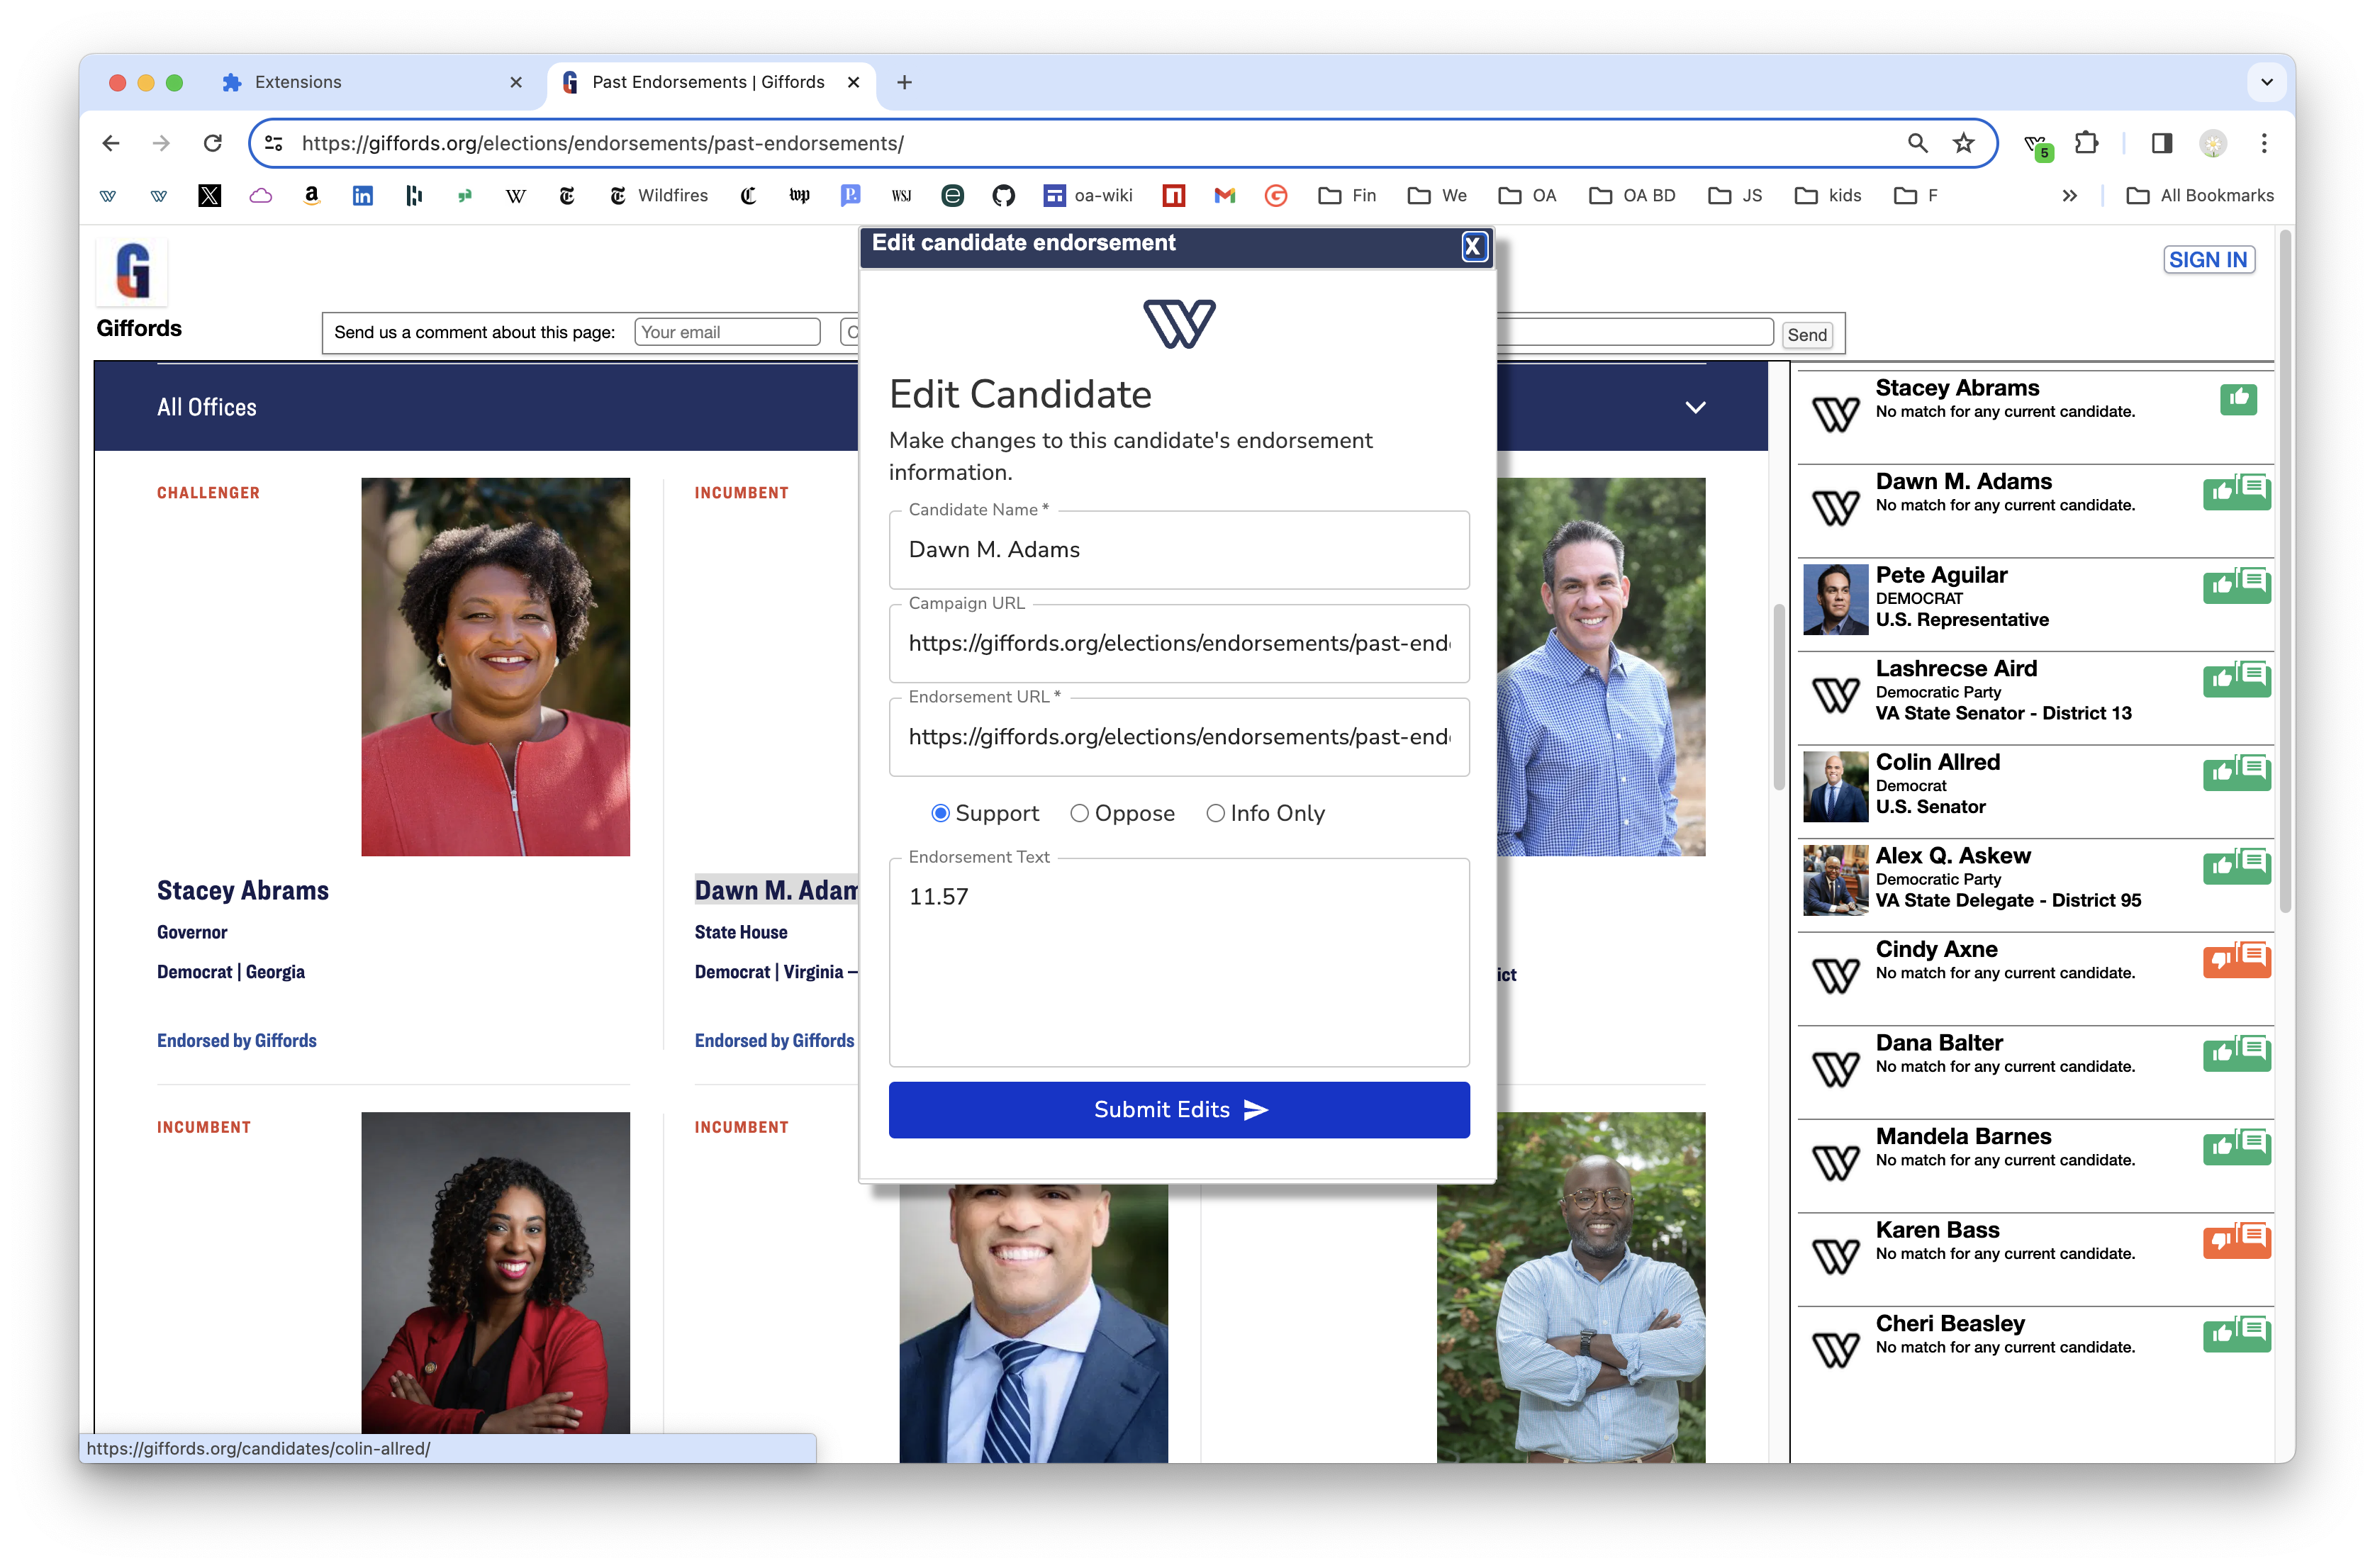Screen dimensions: 2375x1568
Task: Open the Fin bookmarks folder
Action: [1347, 196]
